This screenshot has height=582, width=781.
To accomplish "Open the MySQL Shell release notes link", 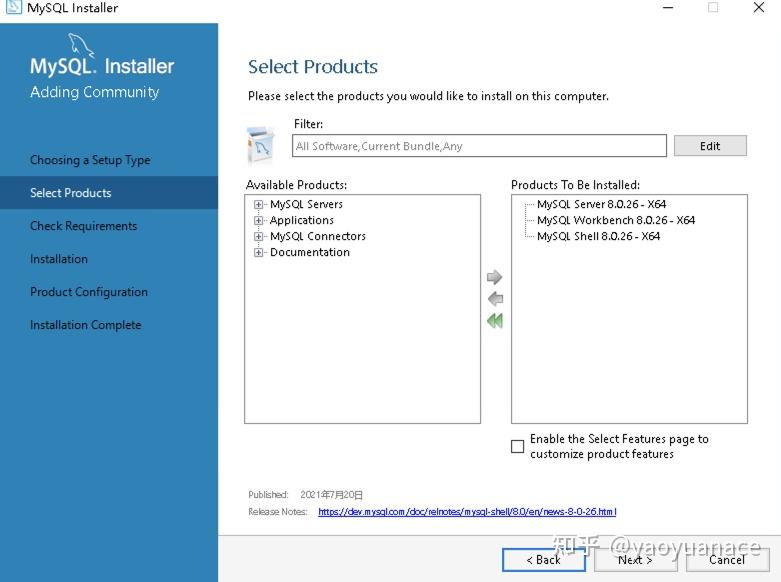I will point(467,512).
